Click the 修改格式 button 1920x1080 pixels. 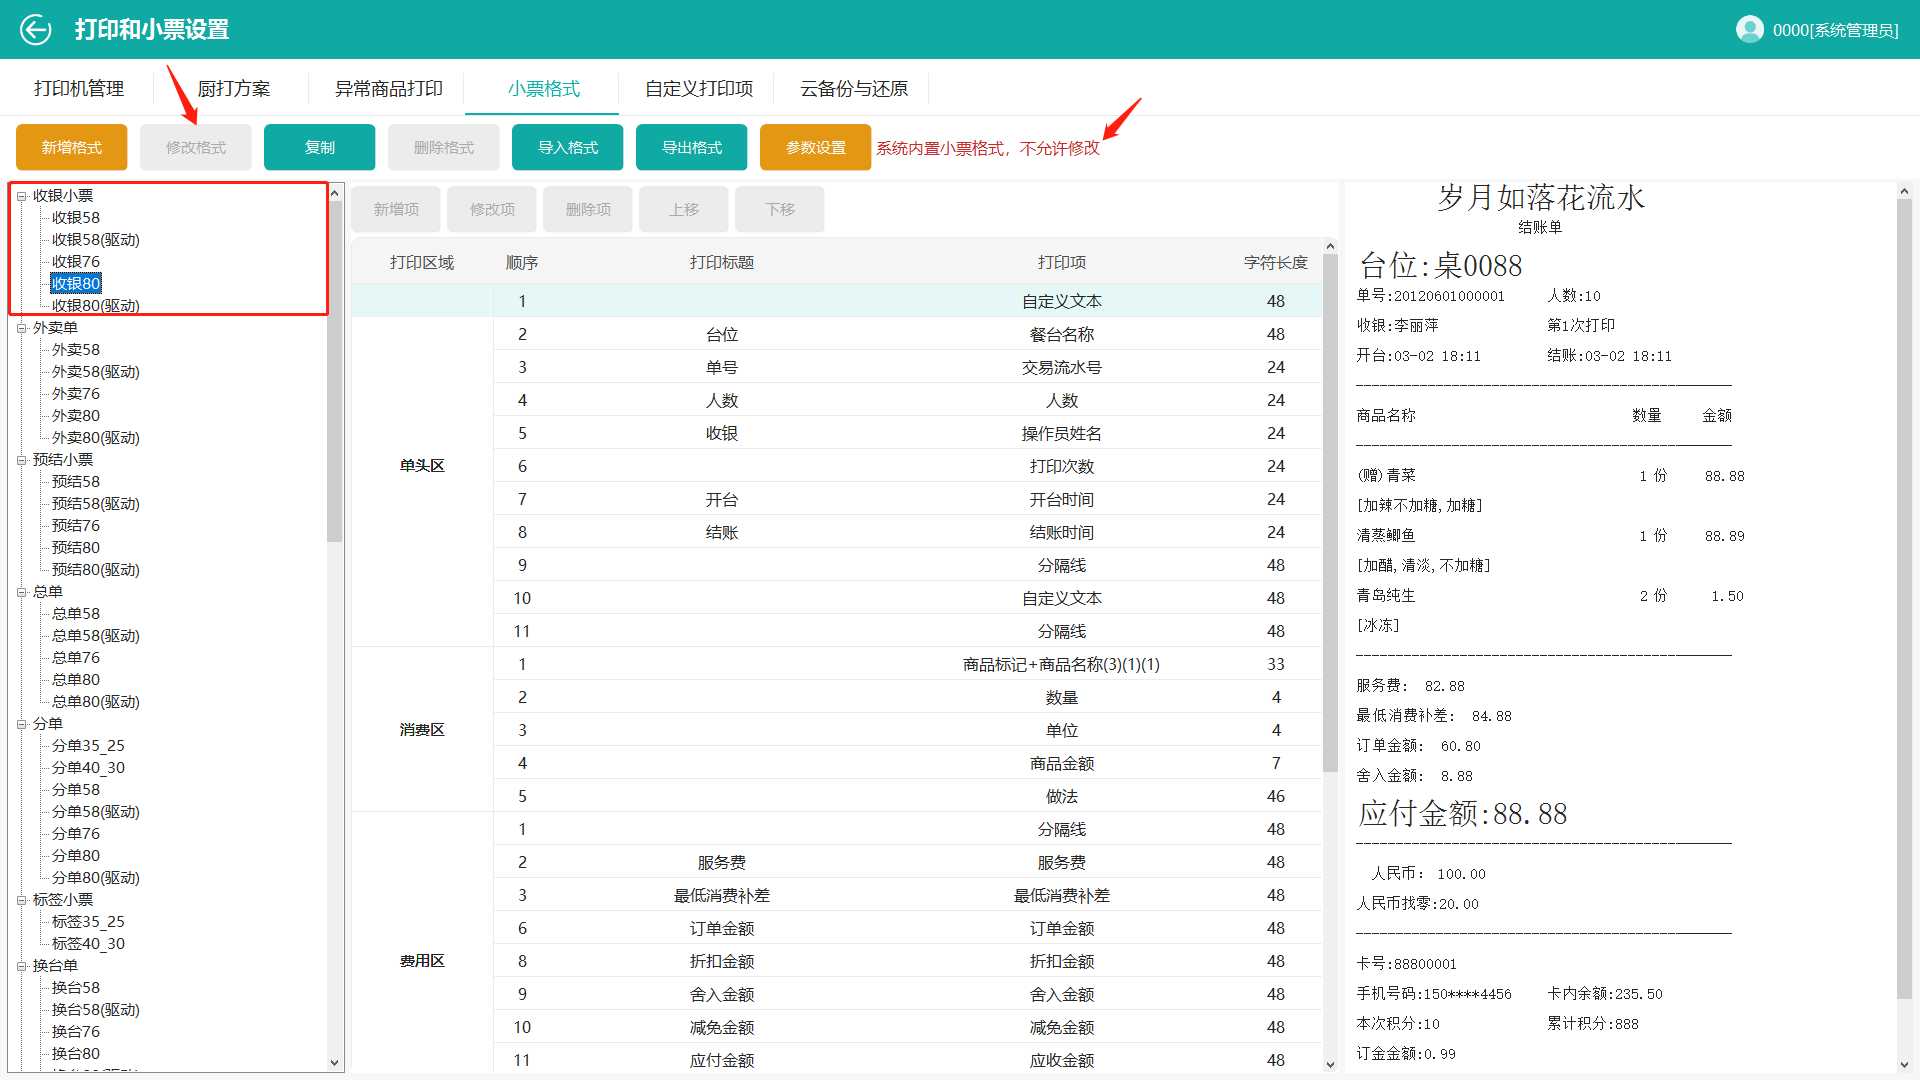coord(196,147)
